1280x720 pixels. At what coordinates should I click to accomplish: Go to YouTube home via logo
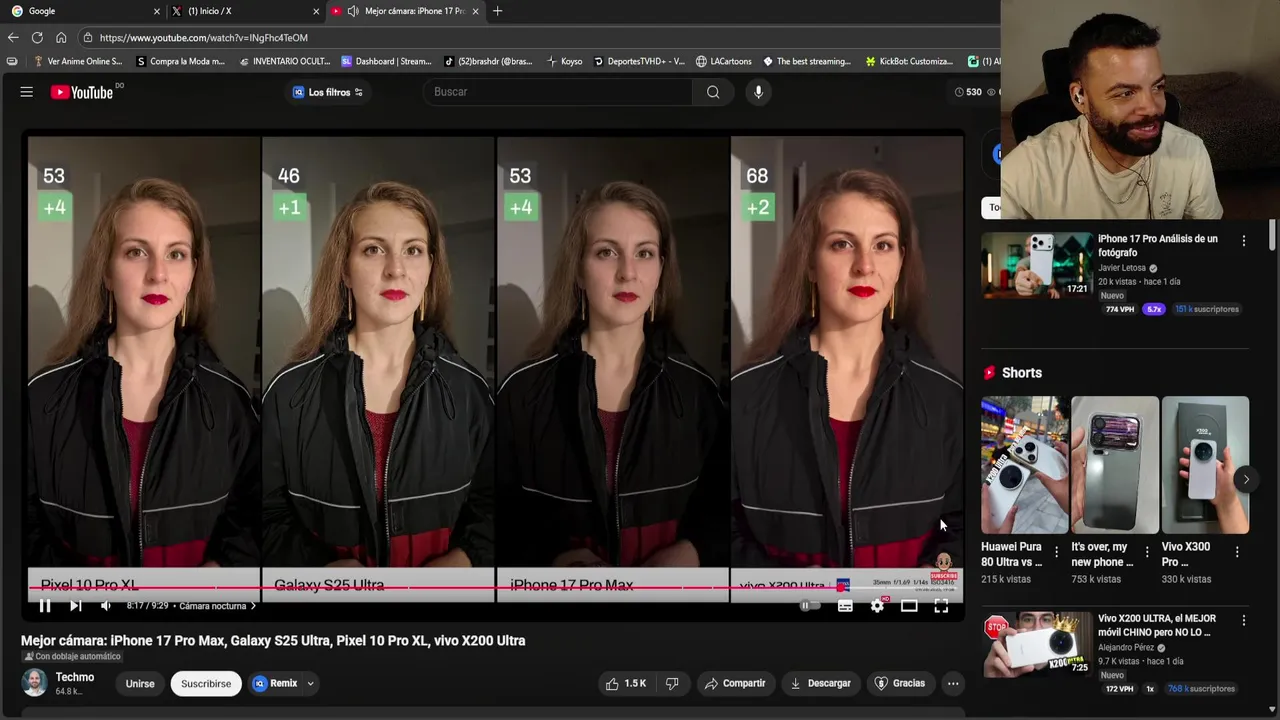tap(82, 92)
